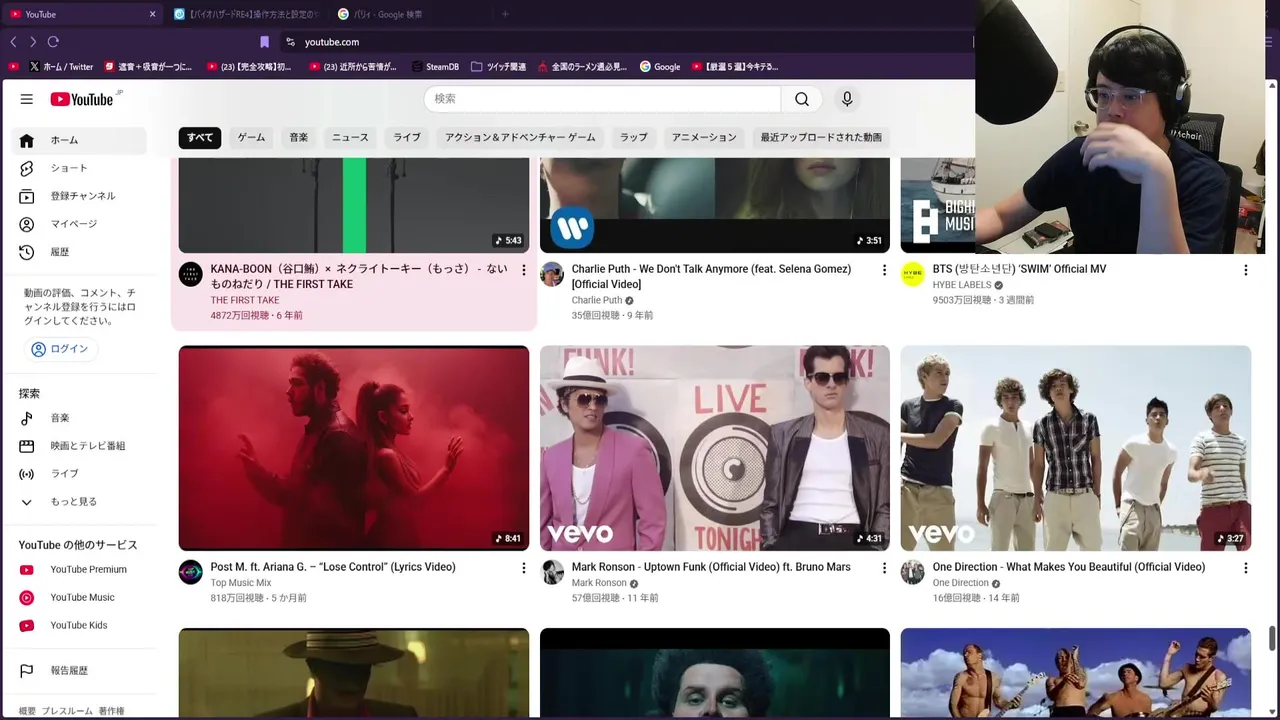
Task: Select the ラップ filter chip
Action: 634,137
